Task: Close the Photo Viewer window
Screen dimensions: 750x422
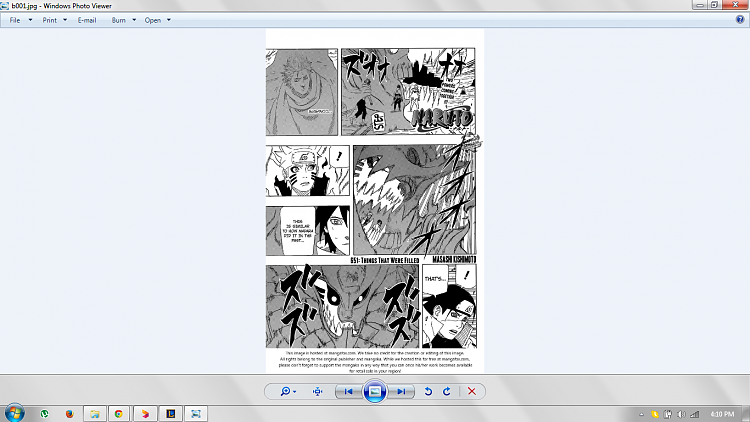Action: pos(736,5)
